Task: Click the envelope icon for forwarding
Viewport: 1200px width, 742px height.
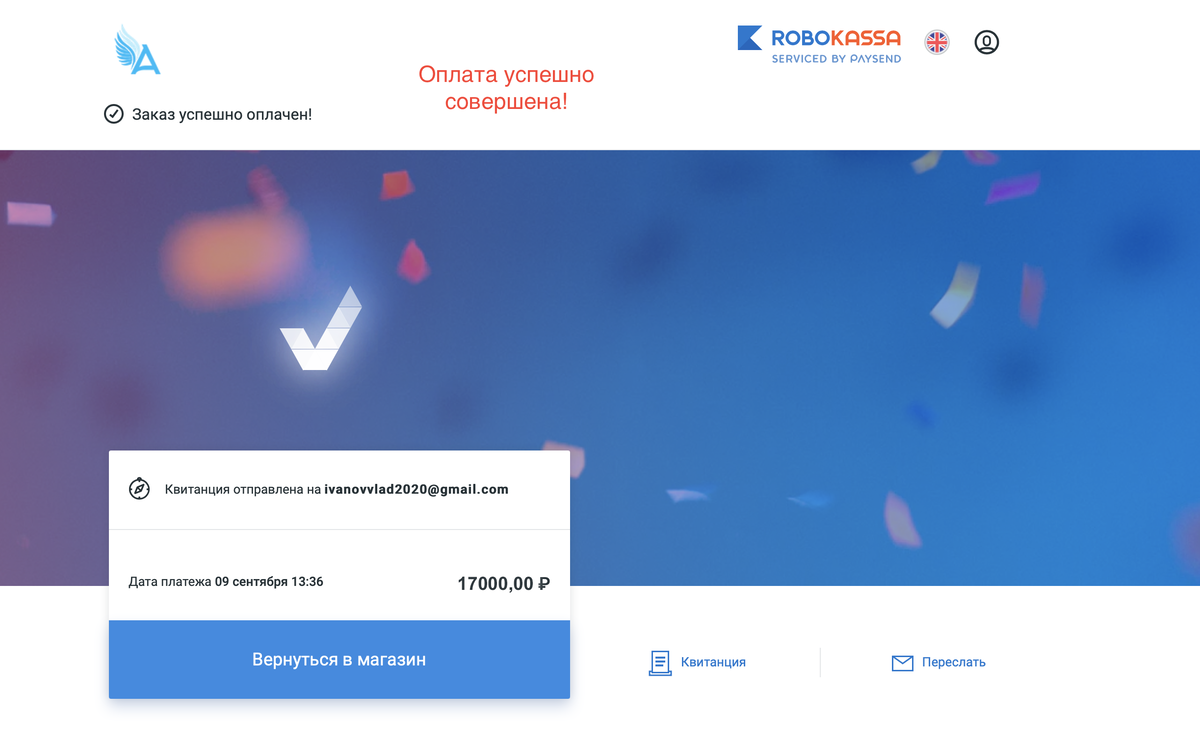Action: (x=902, y=663)
